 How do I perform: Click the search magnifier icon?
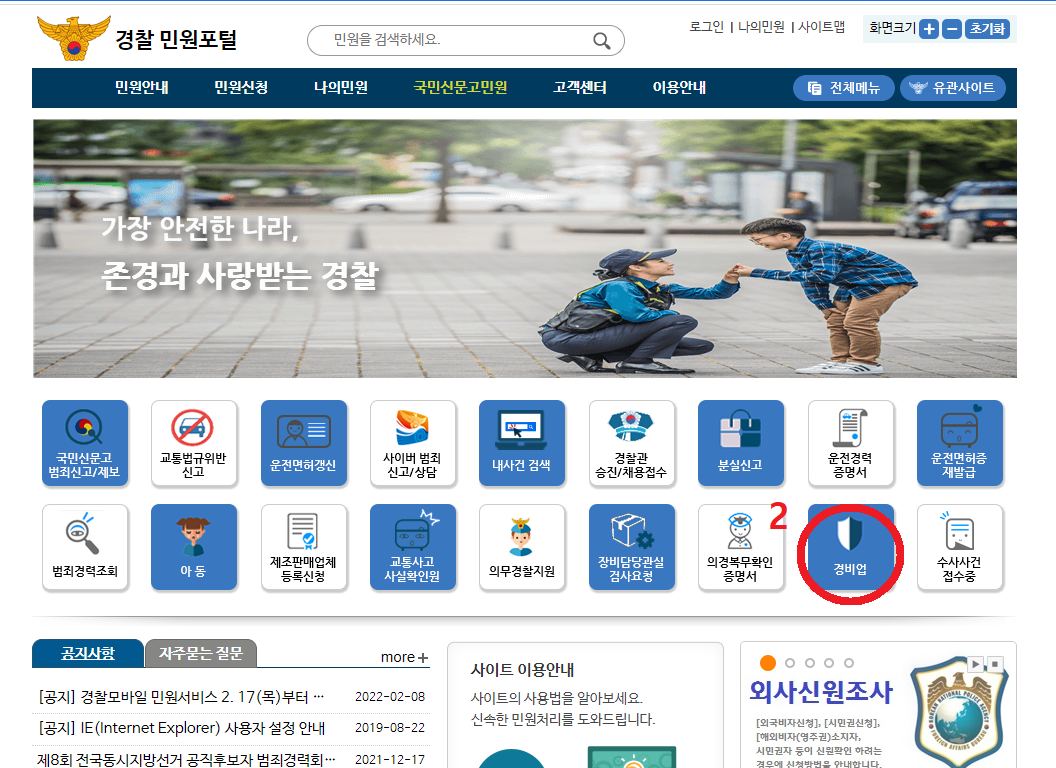(601, 41)
